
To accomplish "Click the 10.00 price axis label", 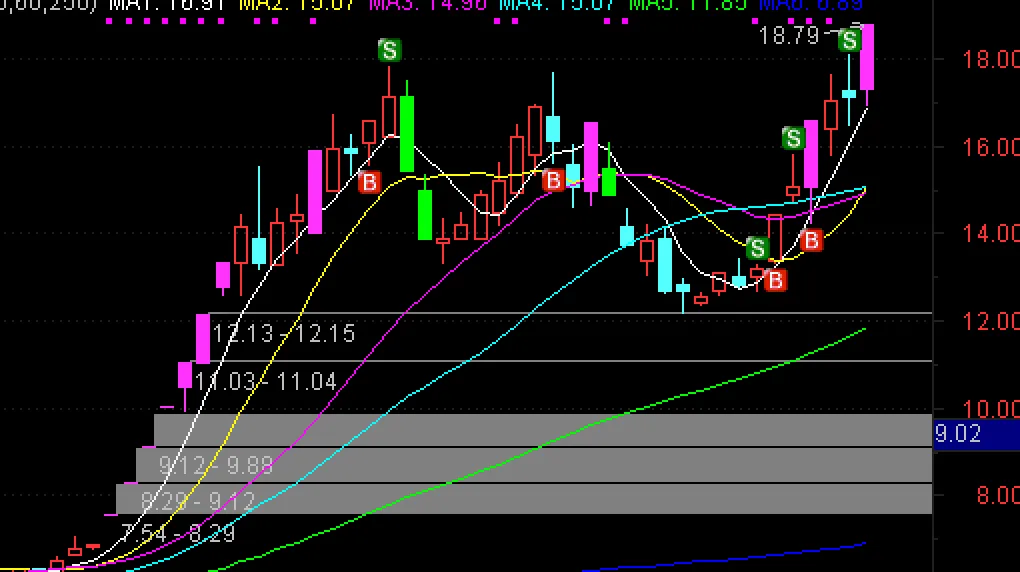I will point(991,409).
